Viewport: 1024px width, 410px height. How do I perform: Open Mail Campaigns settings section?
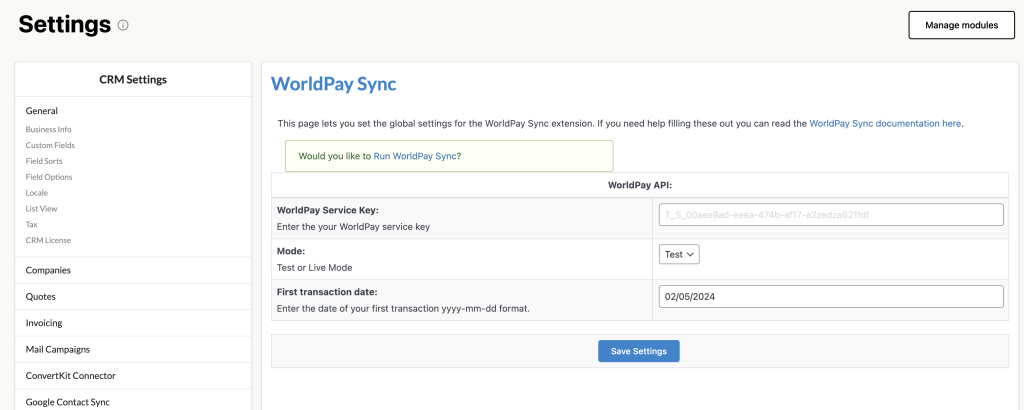click(x=133, y=349)
